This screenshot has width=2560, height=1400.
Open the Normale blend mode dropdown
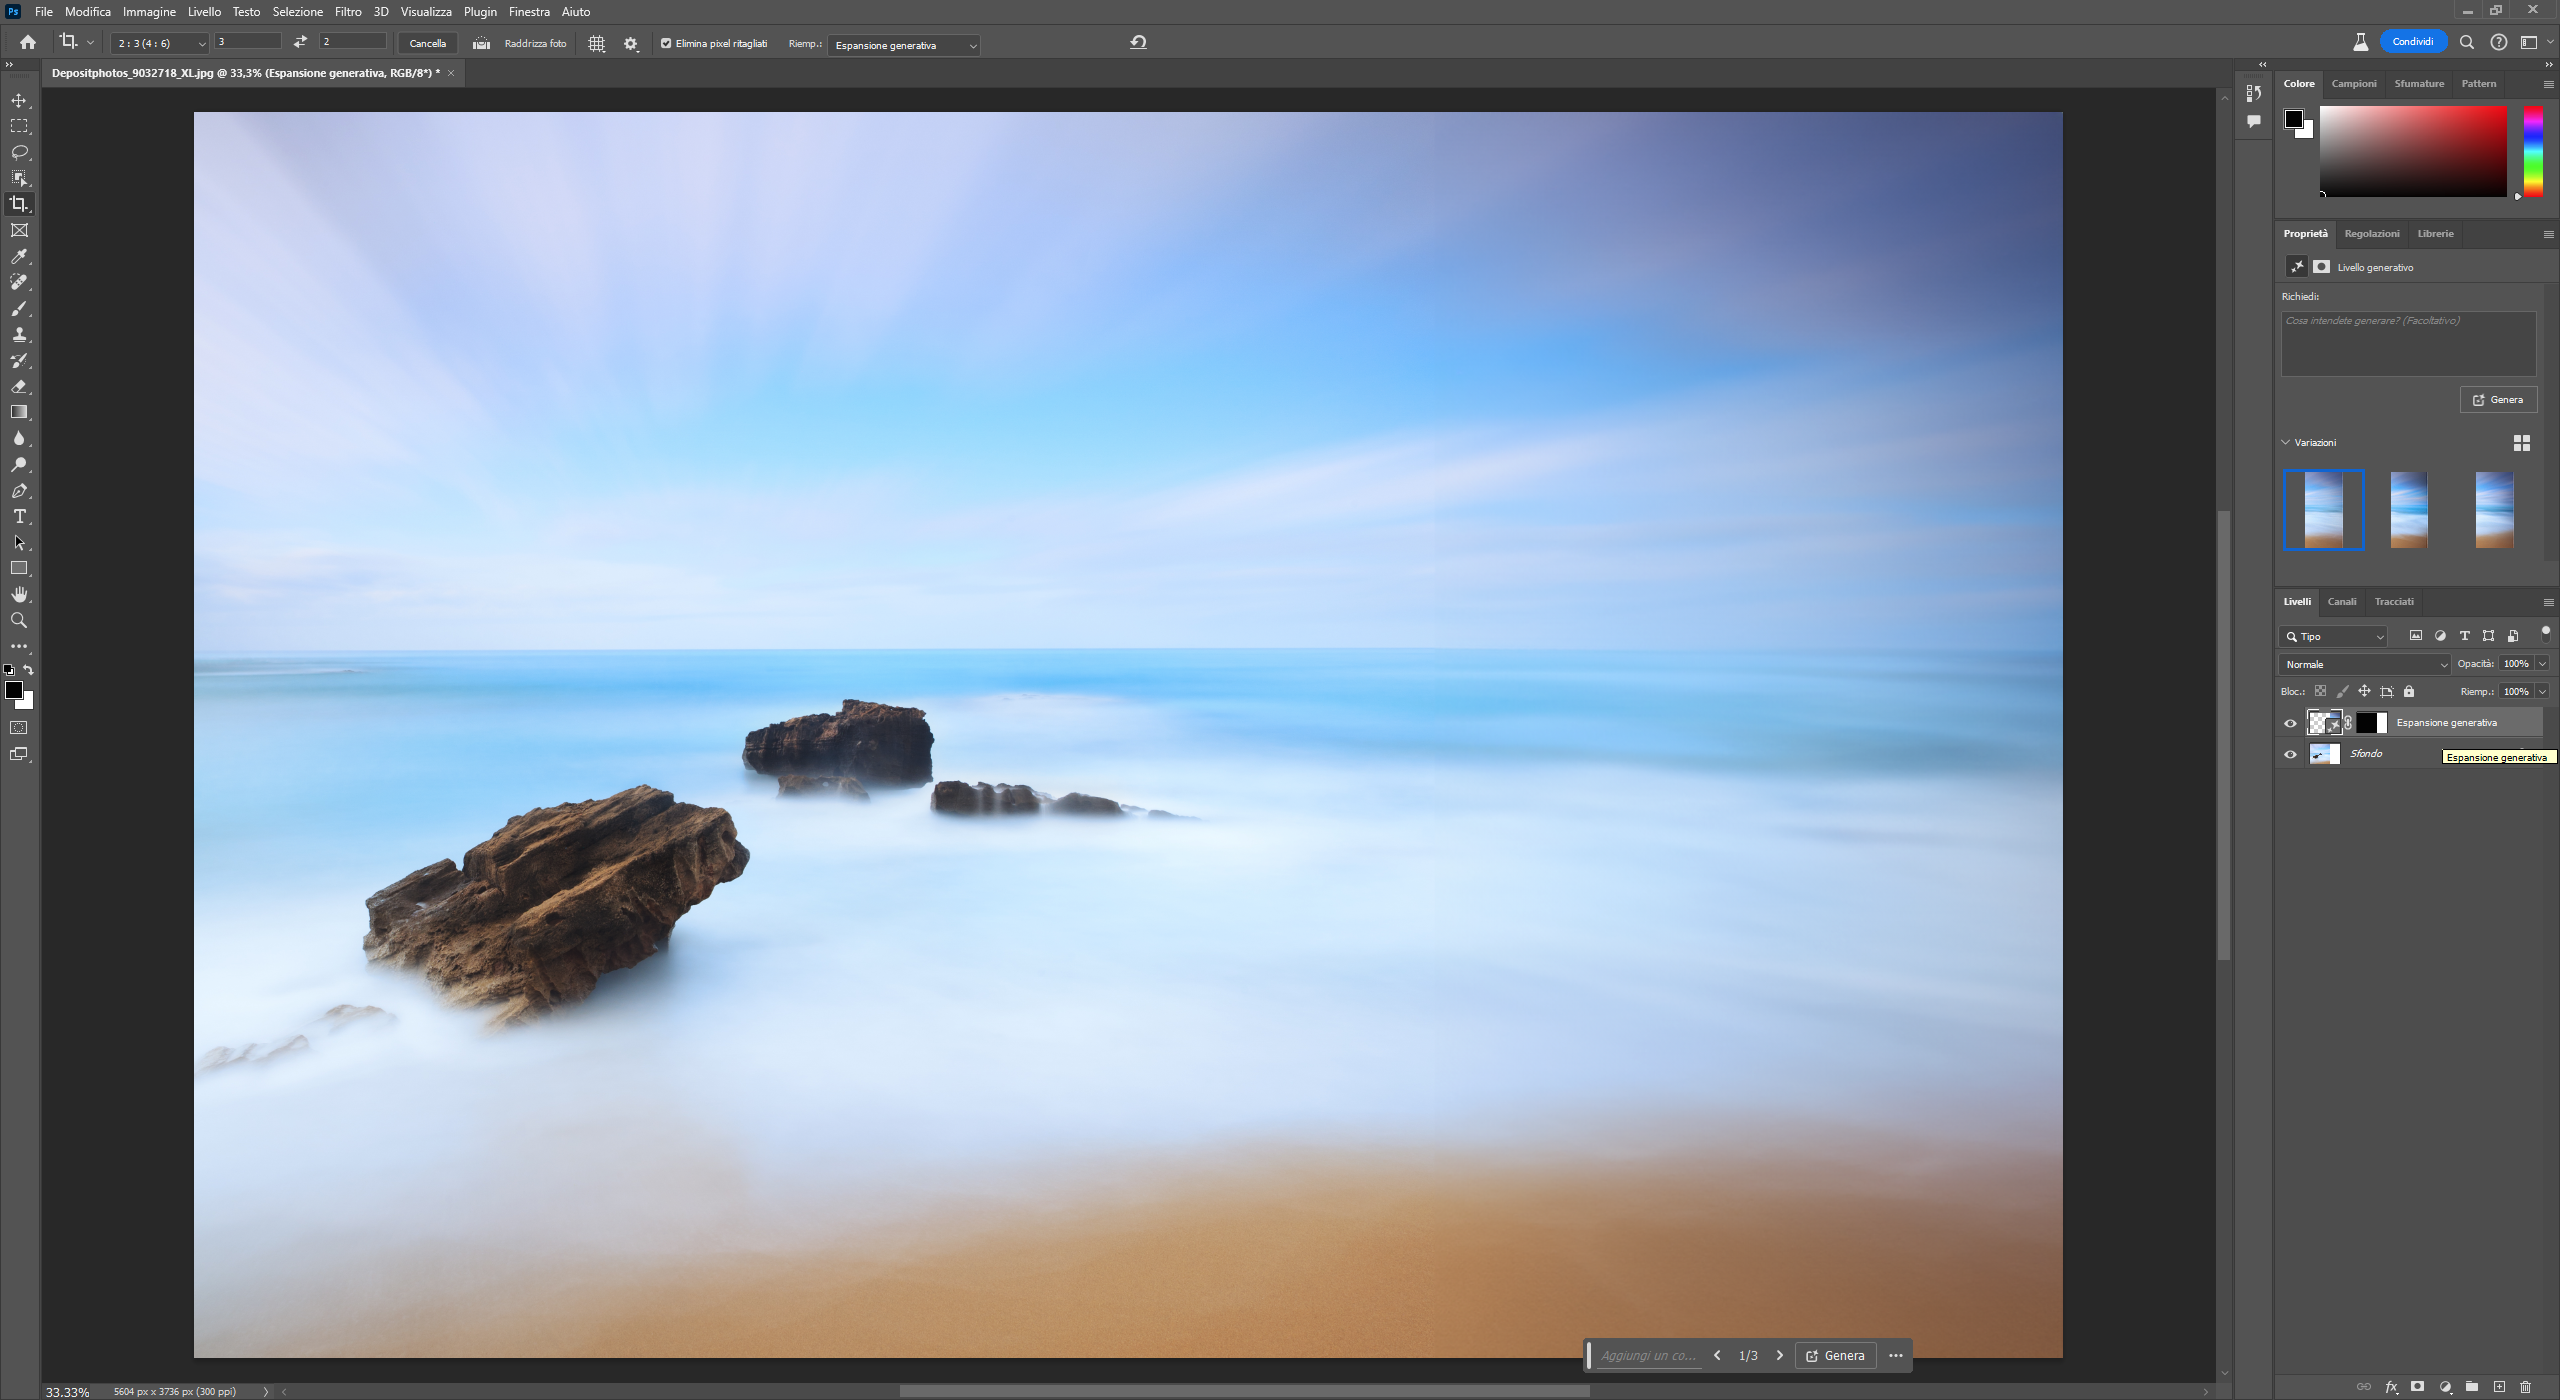click(2365, 664)
